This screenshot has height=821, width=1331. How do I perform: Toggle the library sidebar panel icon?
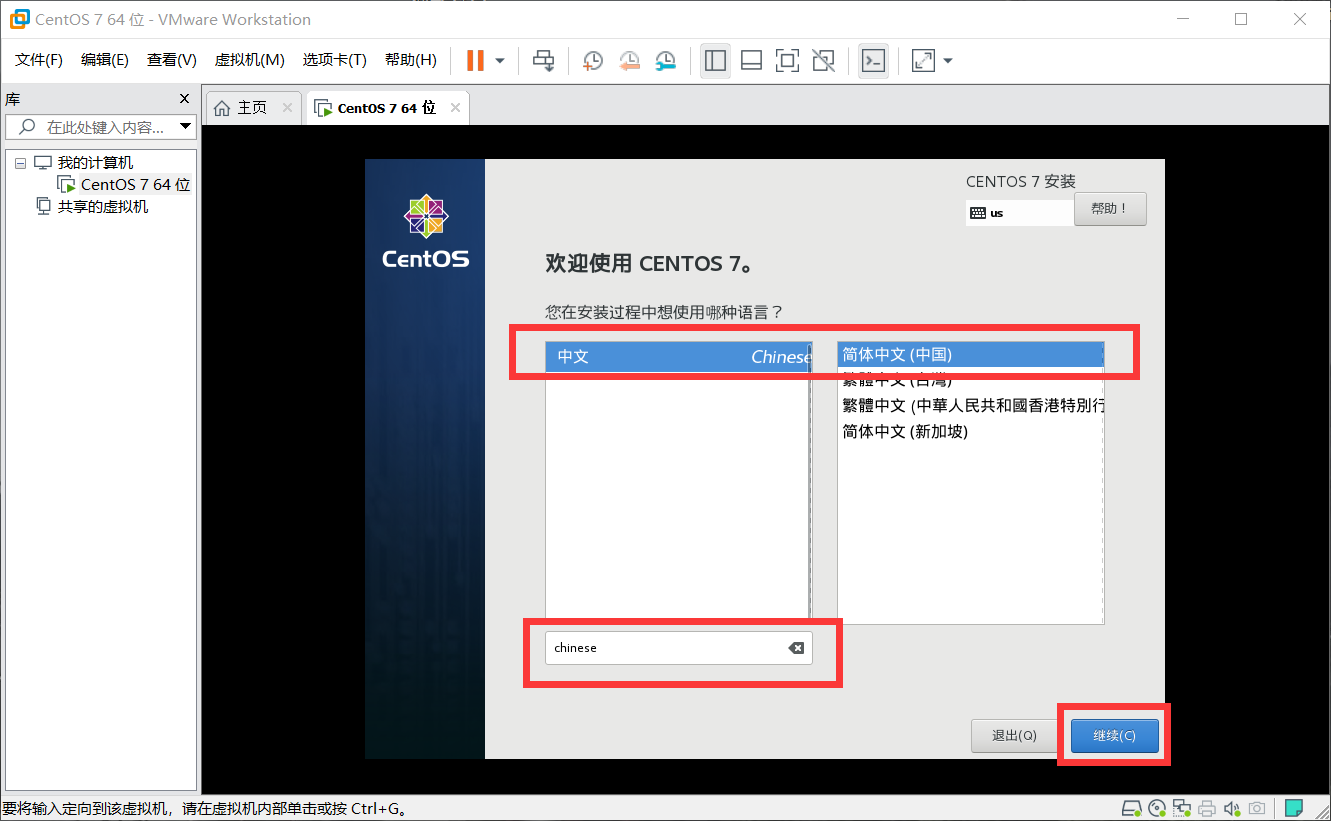[x=715, y=61]
